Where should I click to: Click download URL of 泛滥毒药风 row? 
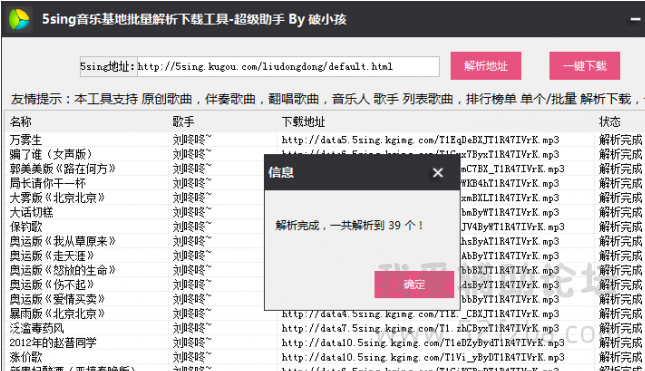420,328
